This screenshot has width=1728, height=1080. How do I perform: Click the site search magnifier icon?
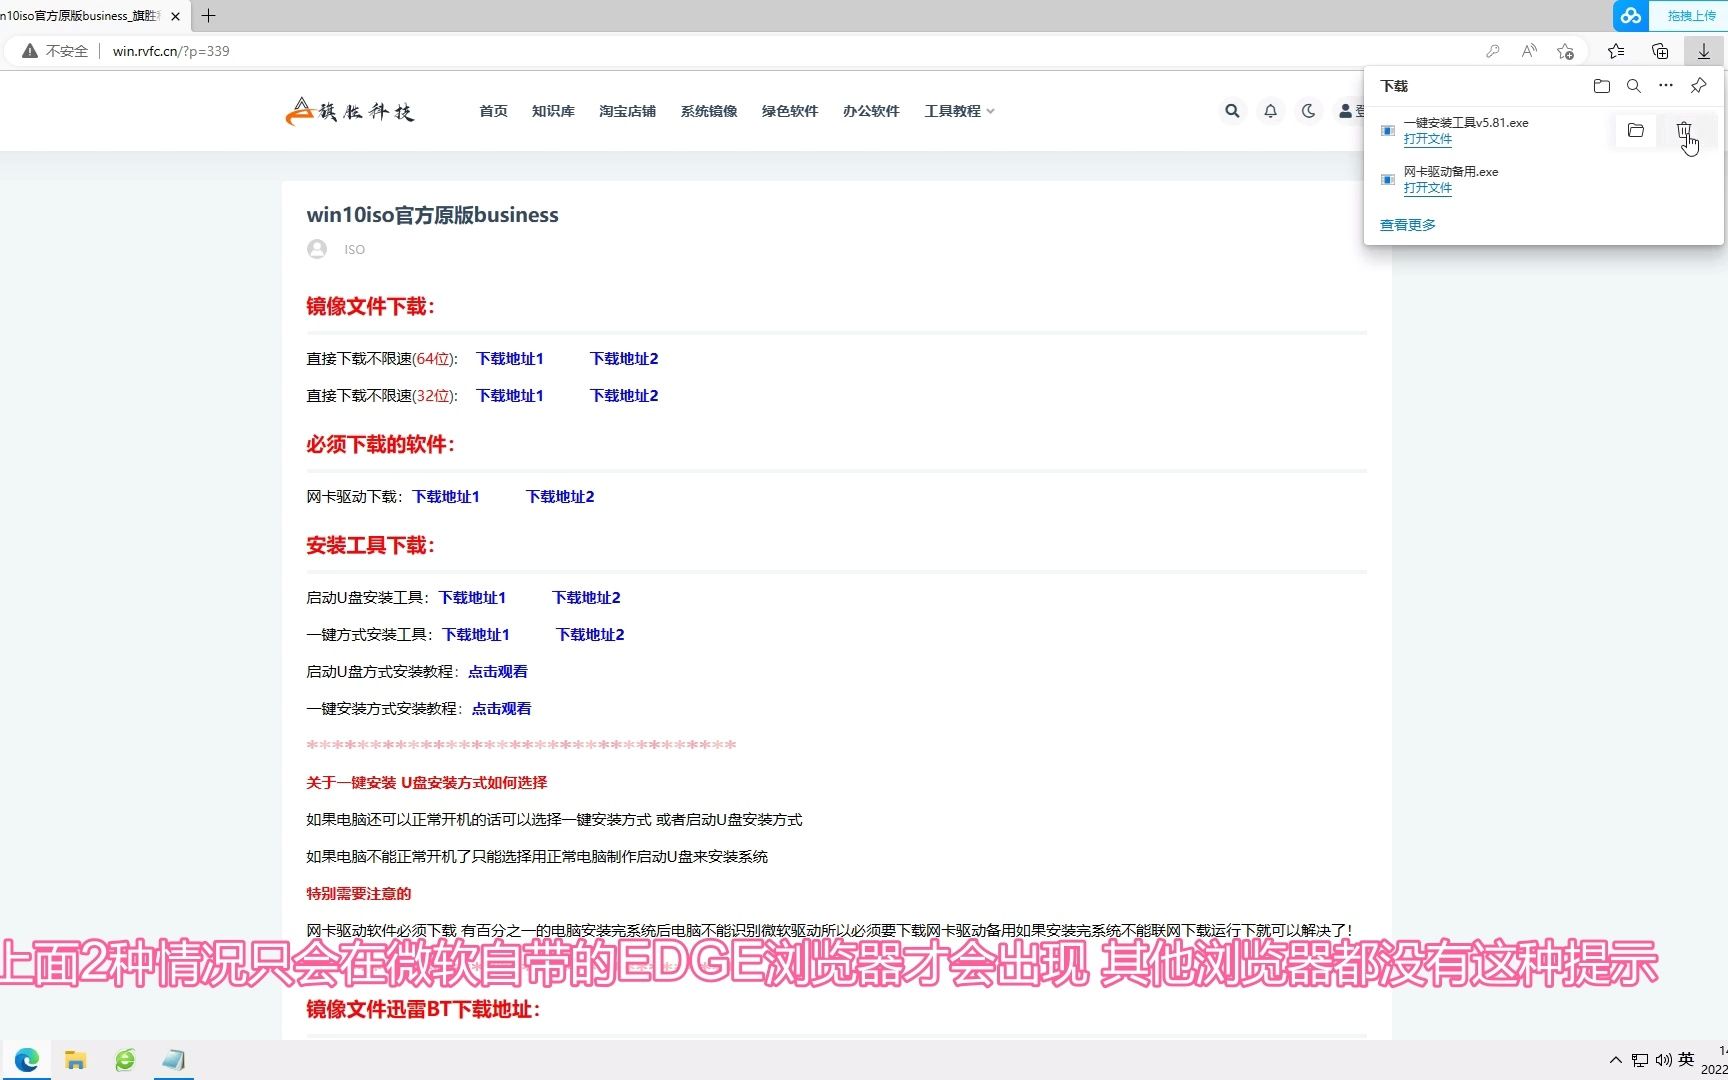(x=1232, y=111)
